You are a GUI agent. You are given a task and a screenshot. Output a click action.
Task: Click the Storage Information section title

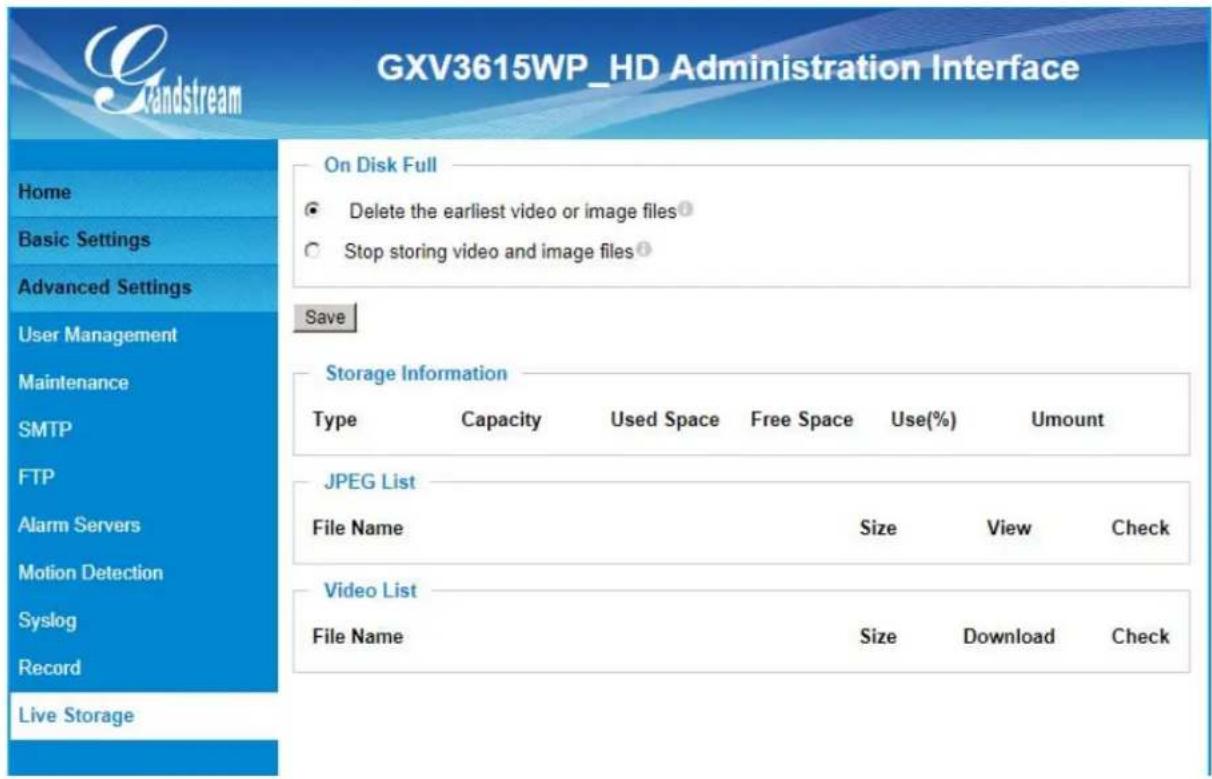(416, 373)
